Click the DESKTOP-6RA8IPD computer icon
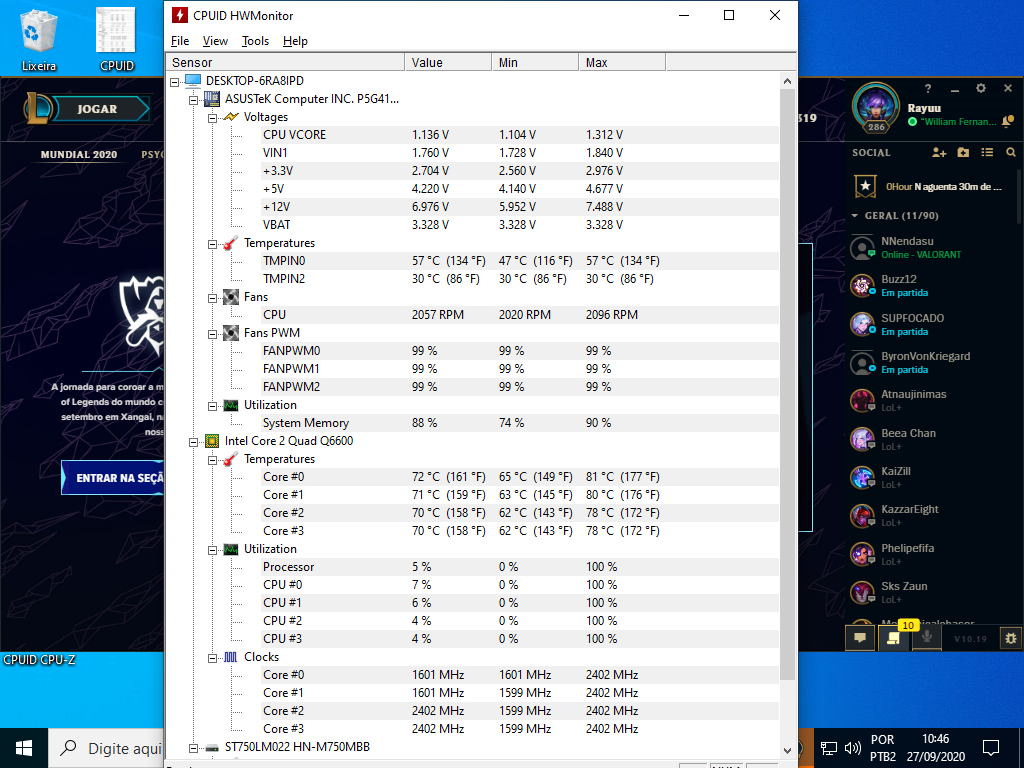This screenshot has height=768, width=1024. (x=193, y=80)
